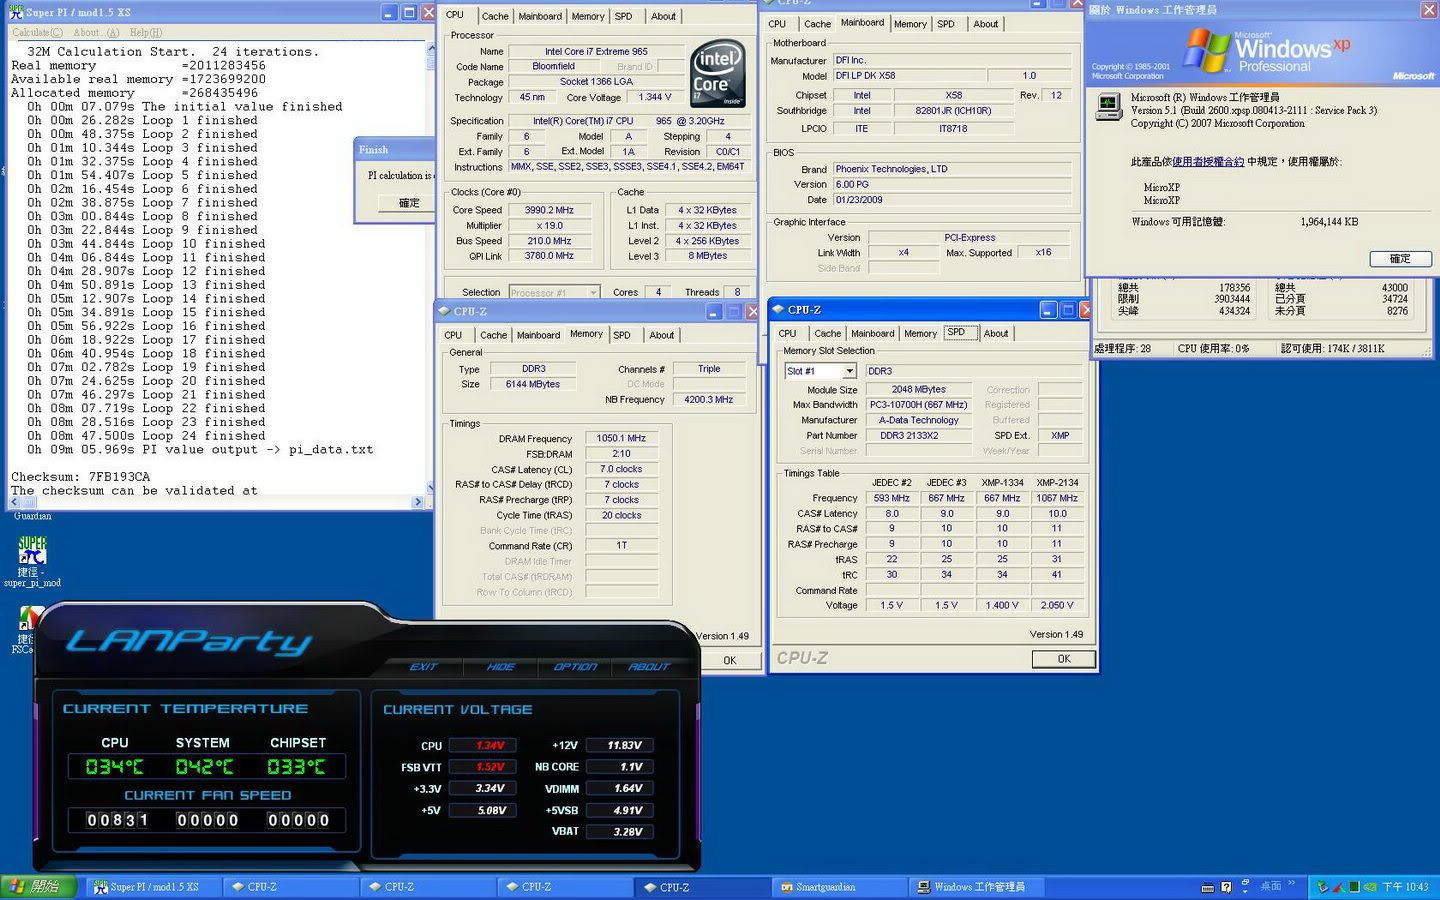Viewport: 1440px width, 900px height.
Task: Open the end-user license agreement link
Action: click(x=1208, y=162)
